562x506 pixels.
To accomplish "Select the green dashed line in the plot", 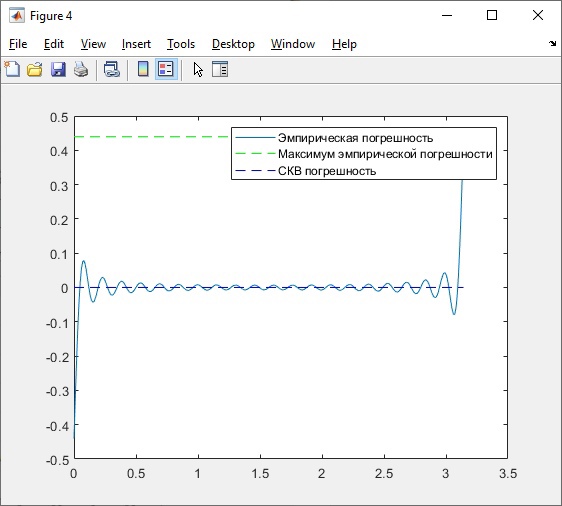I will (x=151, y=137).
